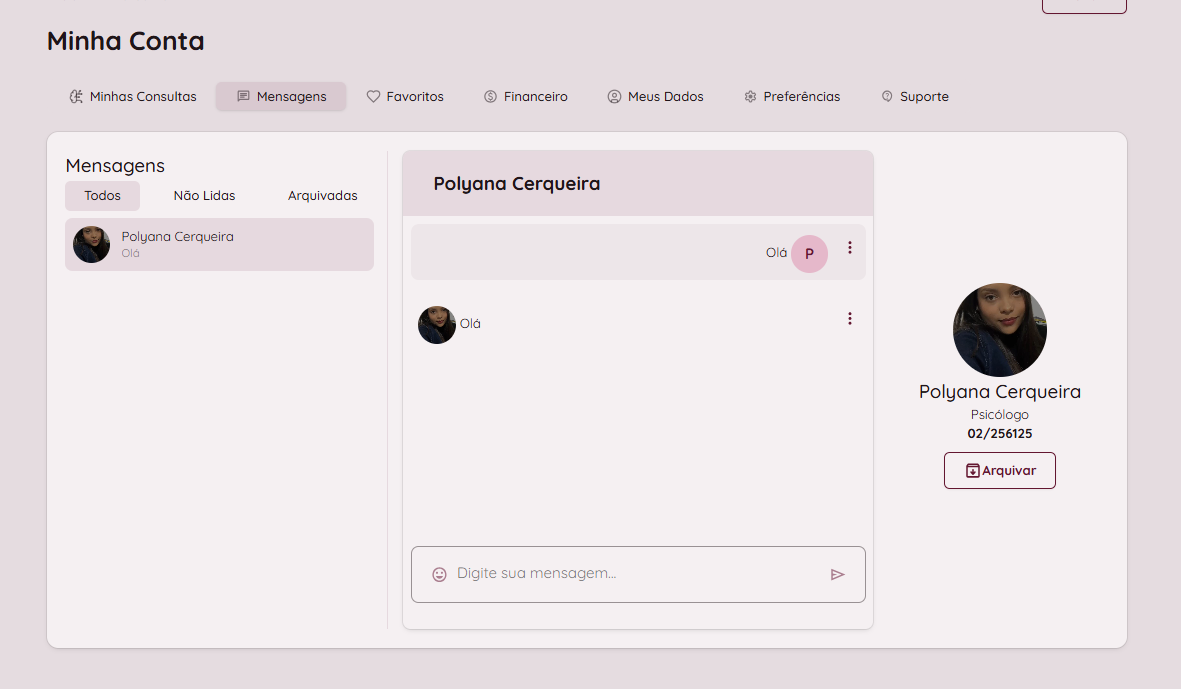This screenshot has height=689, width=1181.
Task: Click Polyana's large profile photo
Action: (999, 330)
